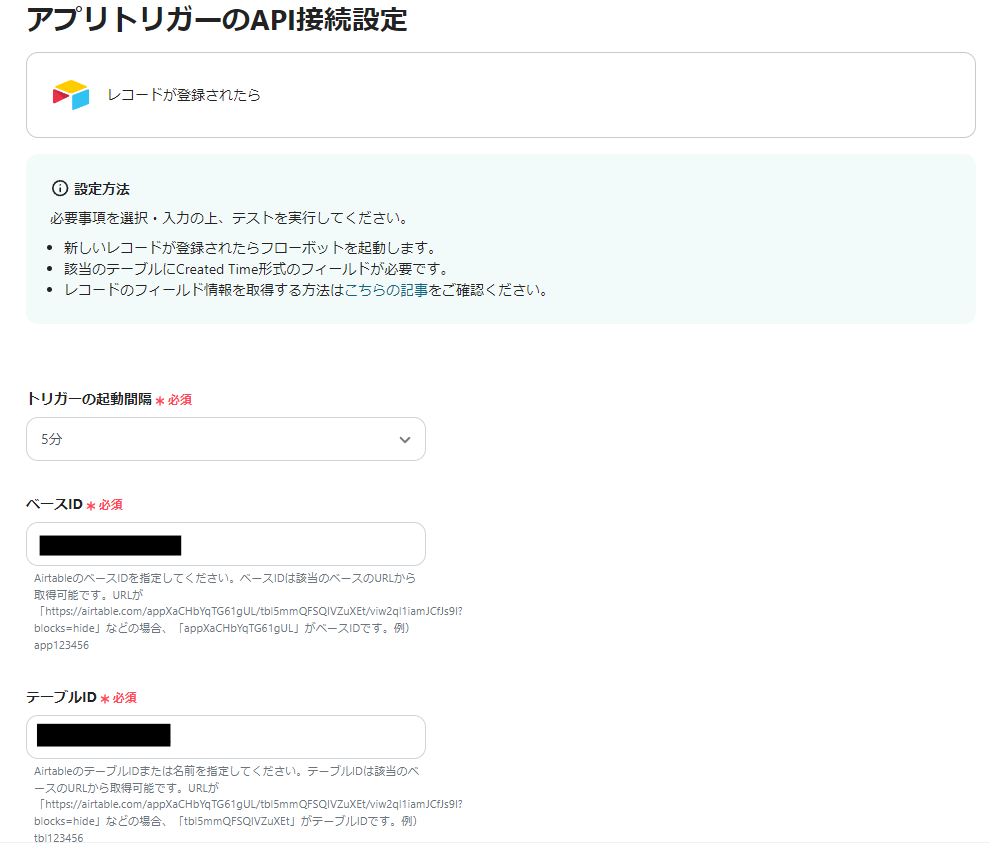990x843 pixels.
Task: Click inside the テーブルID input field
Action: pos(225,737)
